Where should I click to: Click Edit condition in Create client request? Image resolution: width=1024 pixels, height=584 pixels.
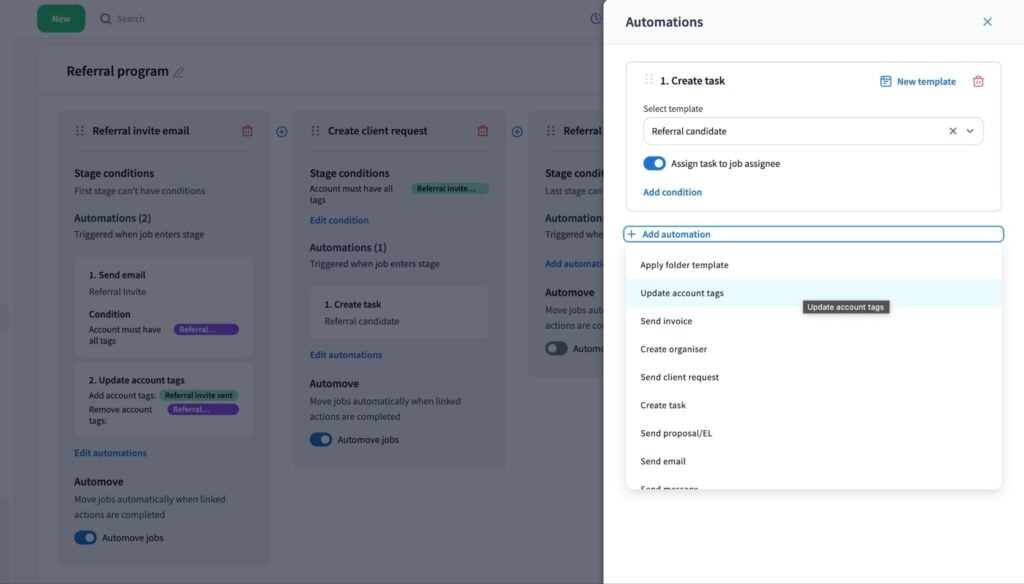[339, 220]
